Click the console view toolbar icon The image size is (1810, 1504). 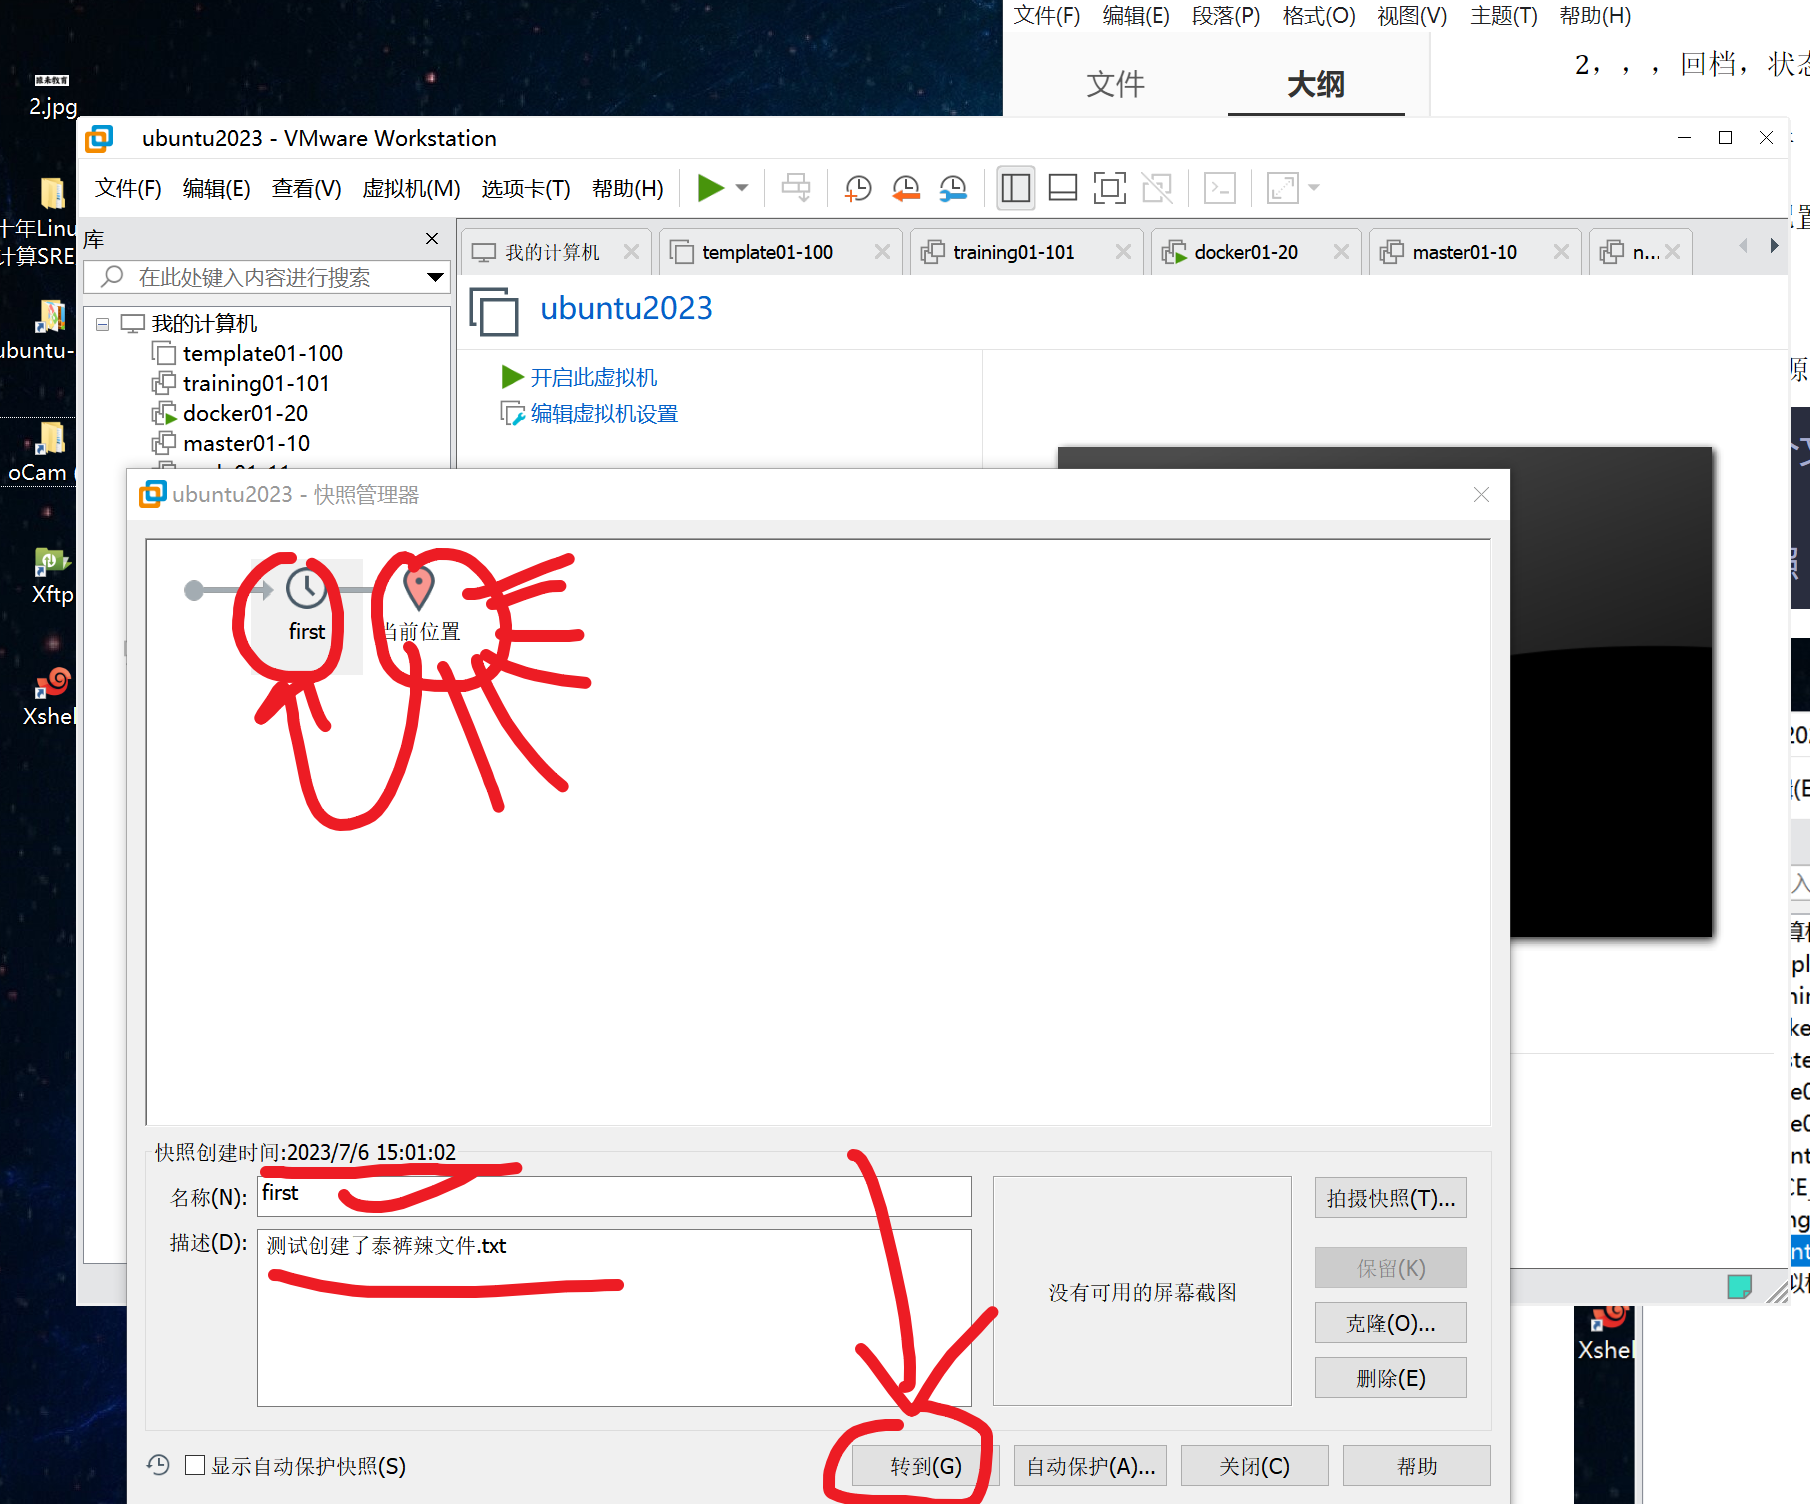[x=1220, y=188]
